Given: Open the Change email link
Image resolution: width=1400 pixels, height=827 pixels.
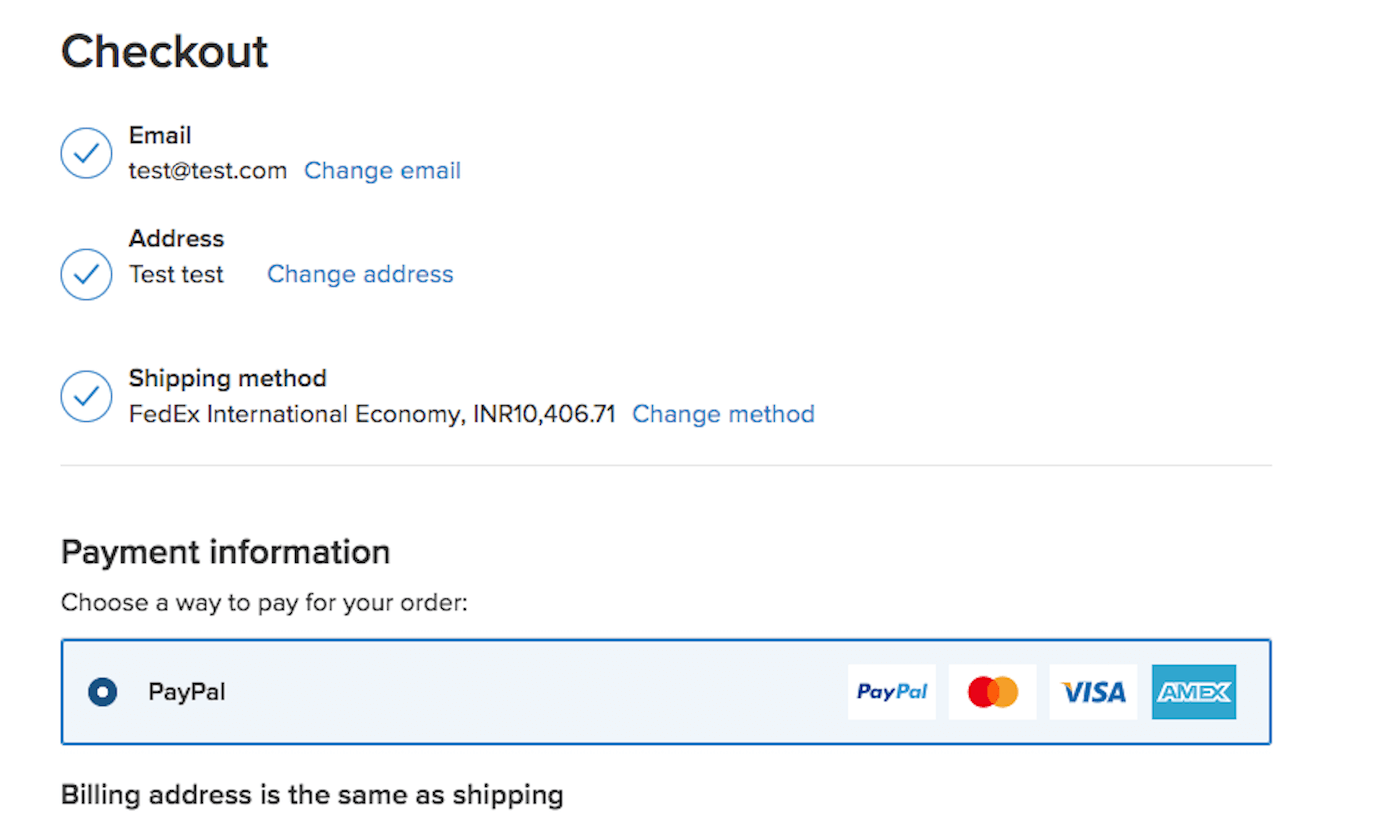Looking at the screenshot, I should pyautogui.click(x=382, y=171).
